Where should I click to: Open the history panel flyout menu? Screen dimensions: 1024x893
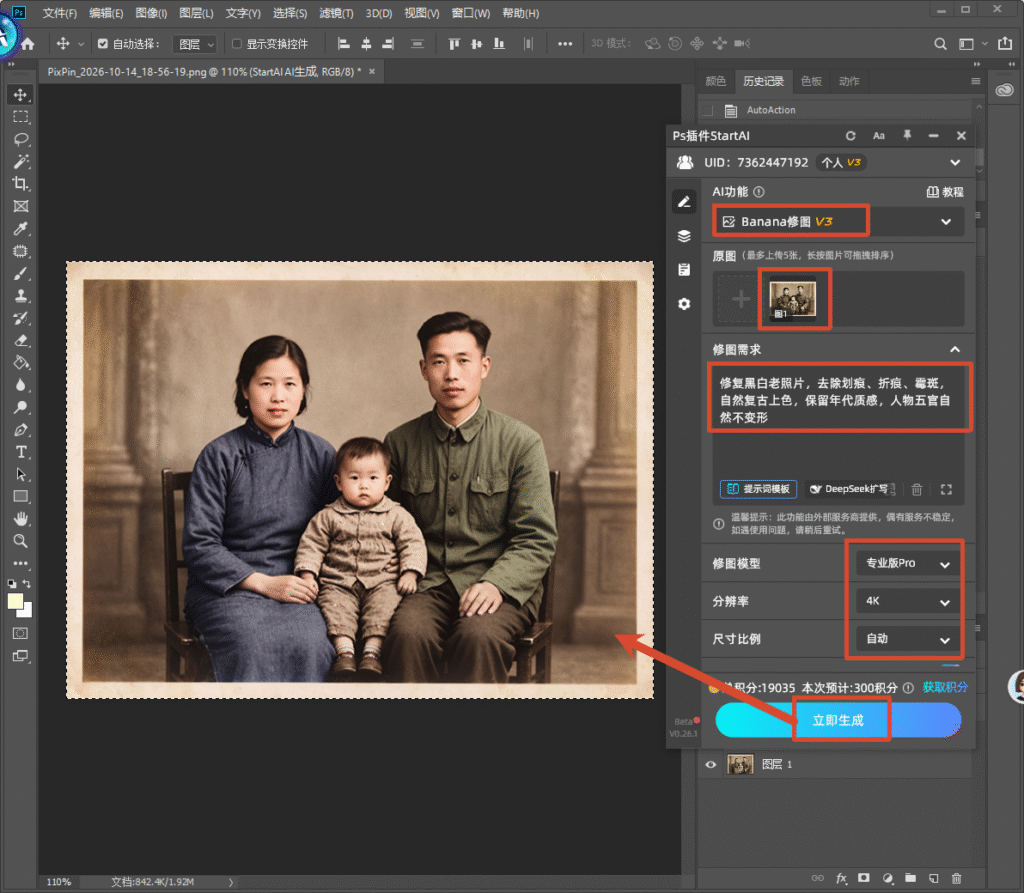coord(975,81)
